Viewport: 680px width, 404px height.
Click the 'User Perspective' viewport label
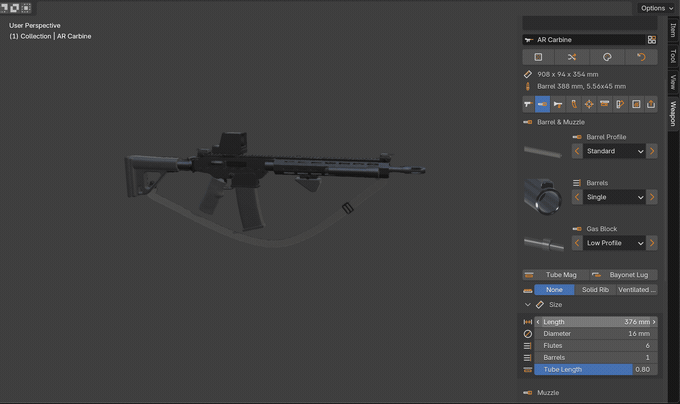pos(35,26)
